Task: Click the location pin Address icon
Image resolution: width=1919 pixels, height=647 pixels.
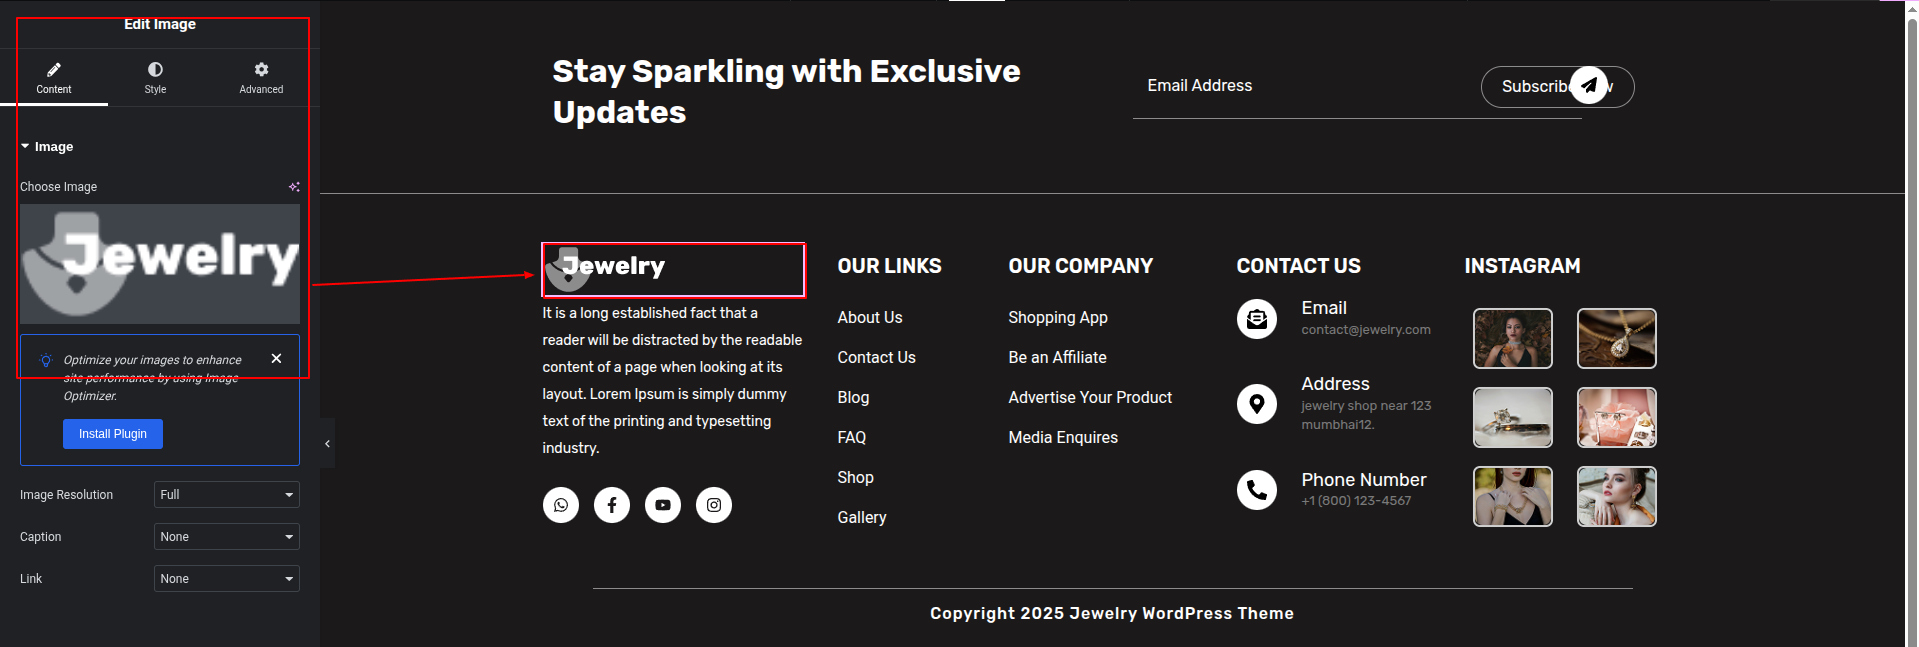Action: pyautogui.click(x=1257, y=404)
